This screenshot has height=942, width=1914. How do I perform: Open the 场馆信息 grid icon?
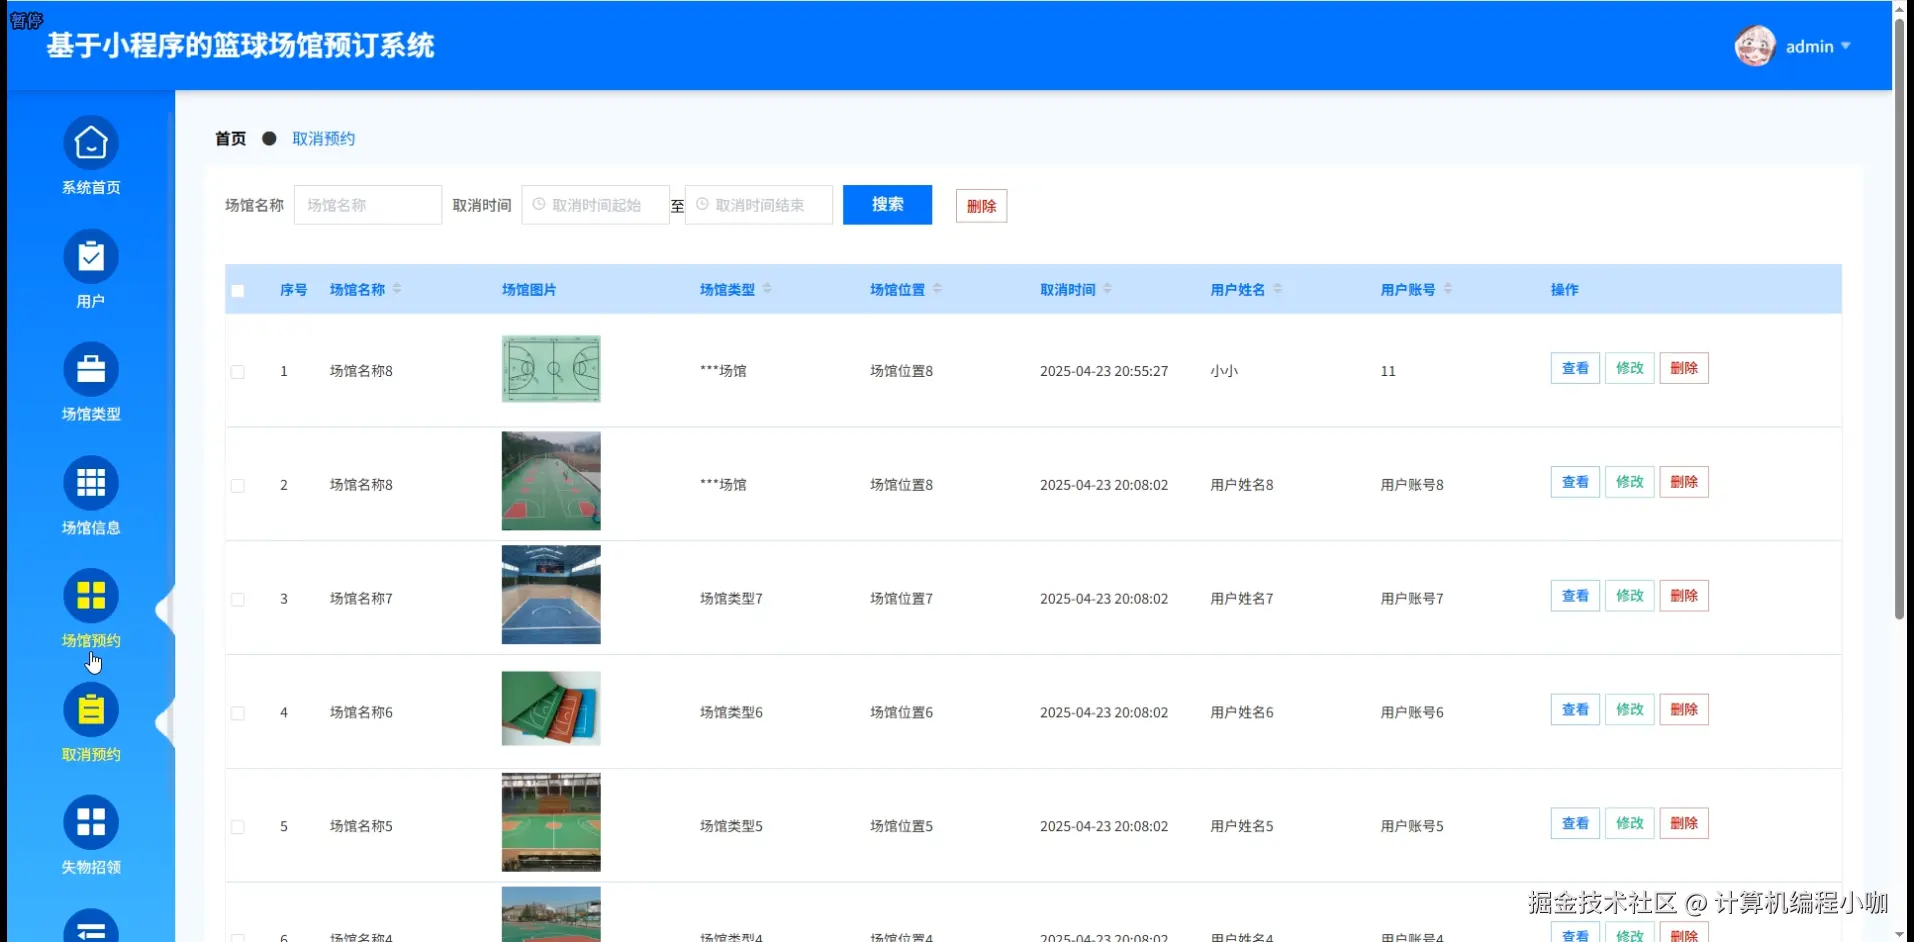click(91, 483)
